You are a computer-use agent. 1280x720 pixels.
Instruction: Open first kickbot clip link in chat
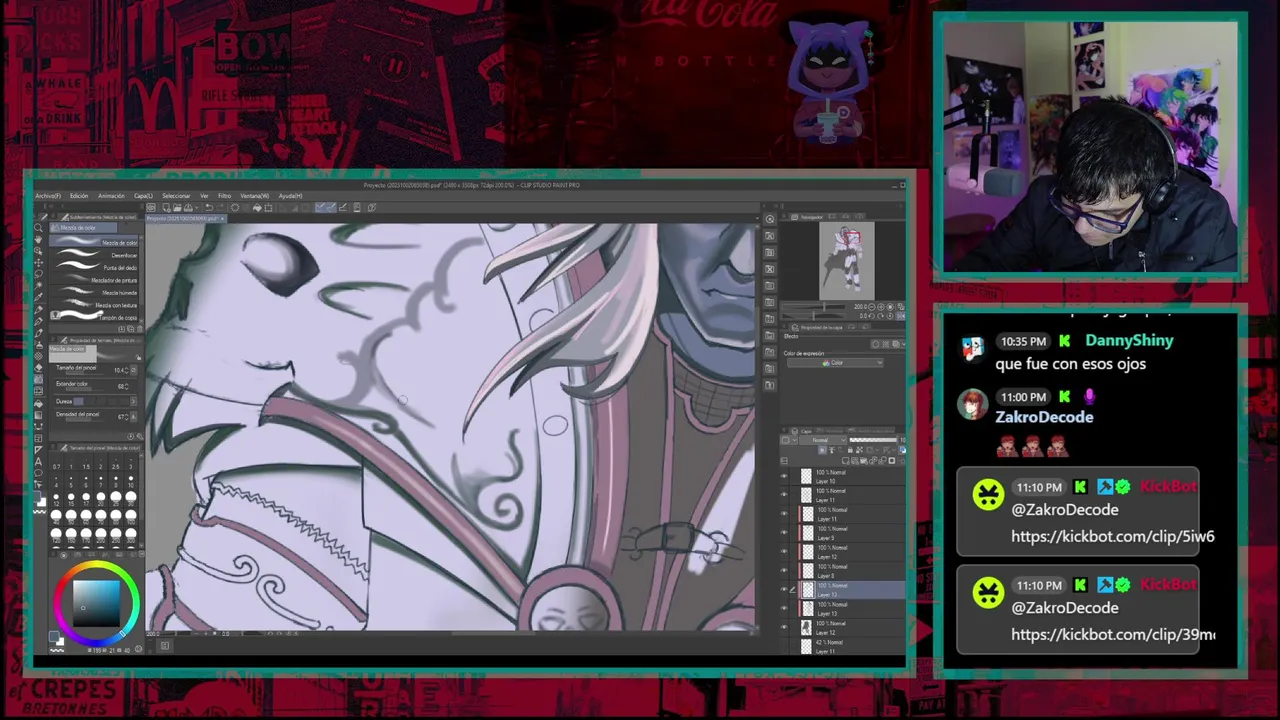tap(1113, 536)
